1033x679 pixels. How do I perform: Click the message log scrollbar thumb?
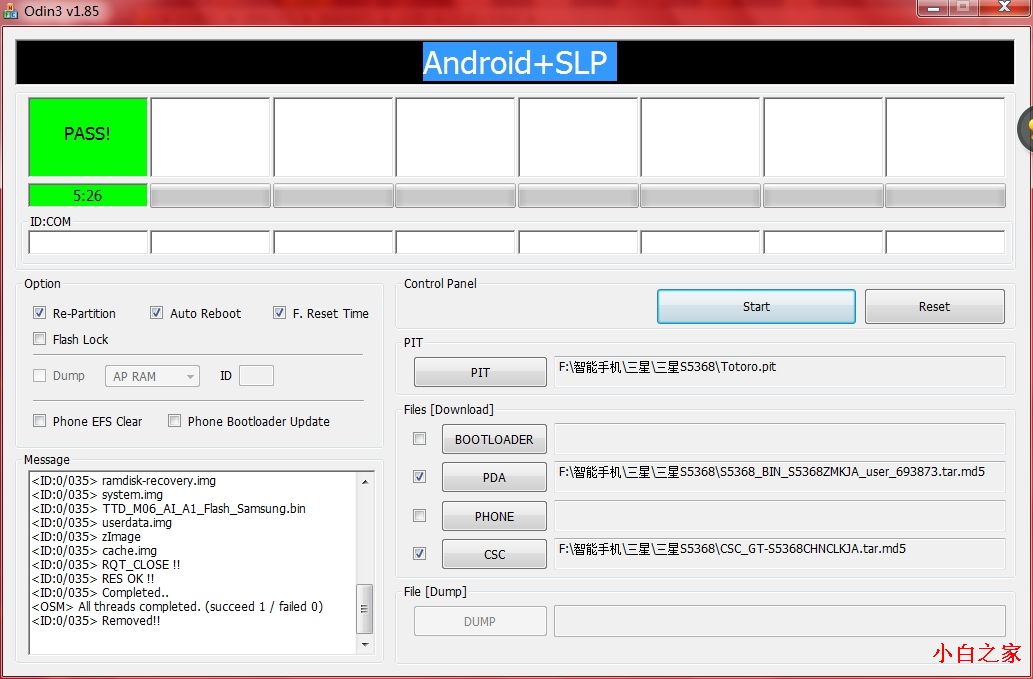pos(365,609)
